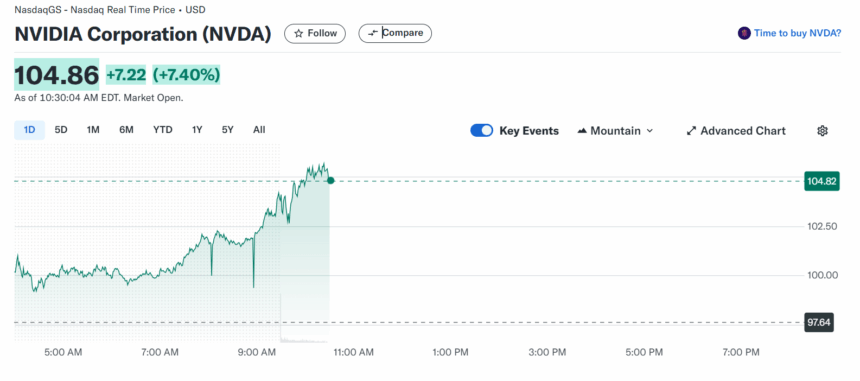Switch to the 1M range
The width and height of the screenshot is (860, 381).
pyautogui.click(x=93, y=130)
